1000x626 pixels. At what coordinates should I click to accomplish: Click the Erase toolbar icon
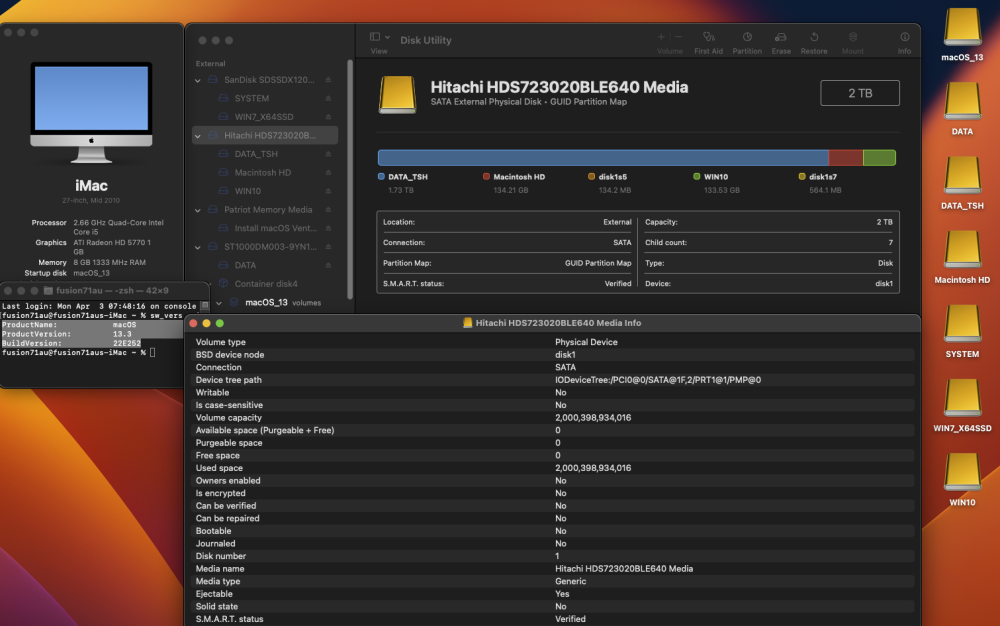tap(781, 38)
